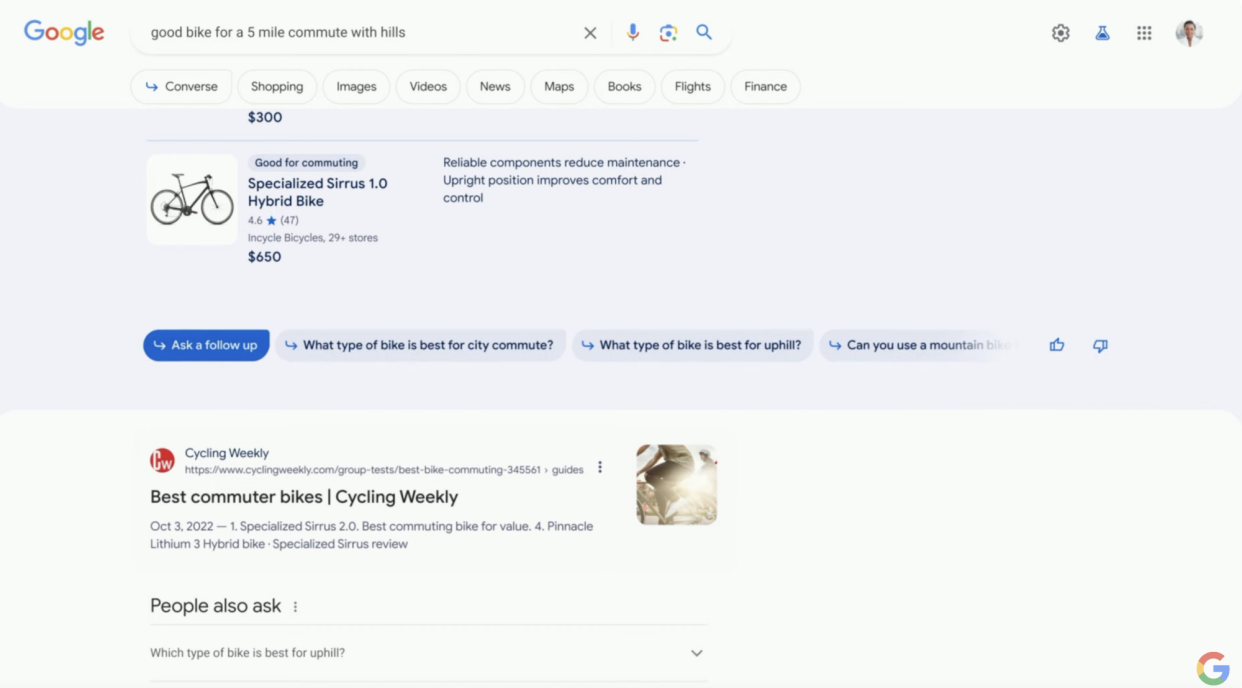This screenshot has width=1242, height=688.
Task: Switch to the Shopping tab
Action: [277, 87]
